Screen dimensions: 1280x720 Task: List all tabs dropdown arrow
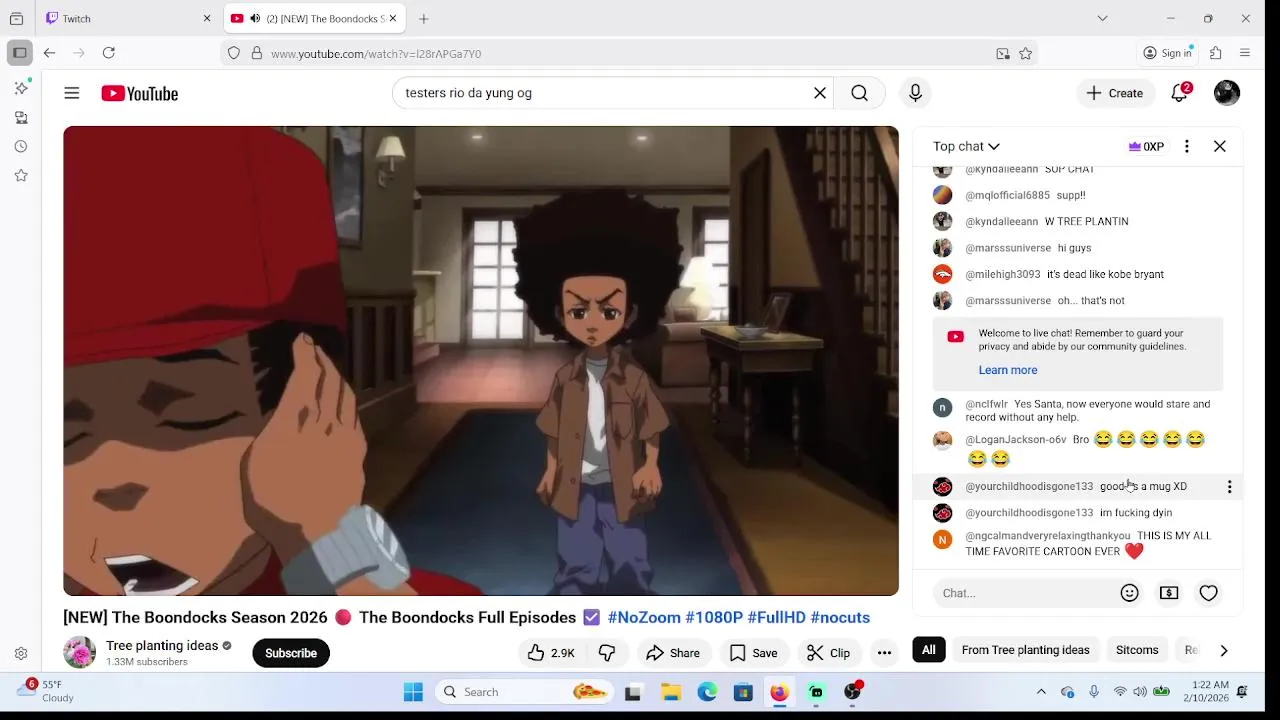point(1102,18)
